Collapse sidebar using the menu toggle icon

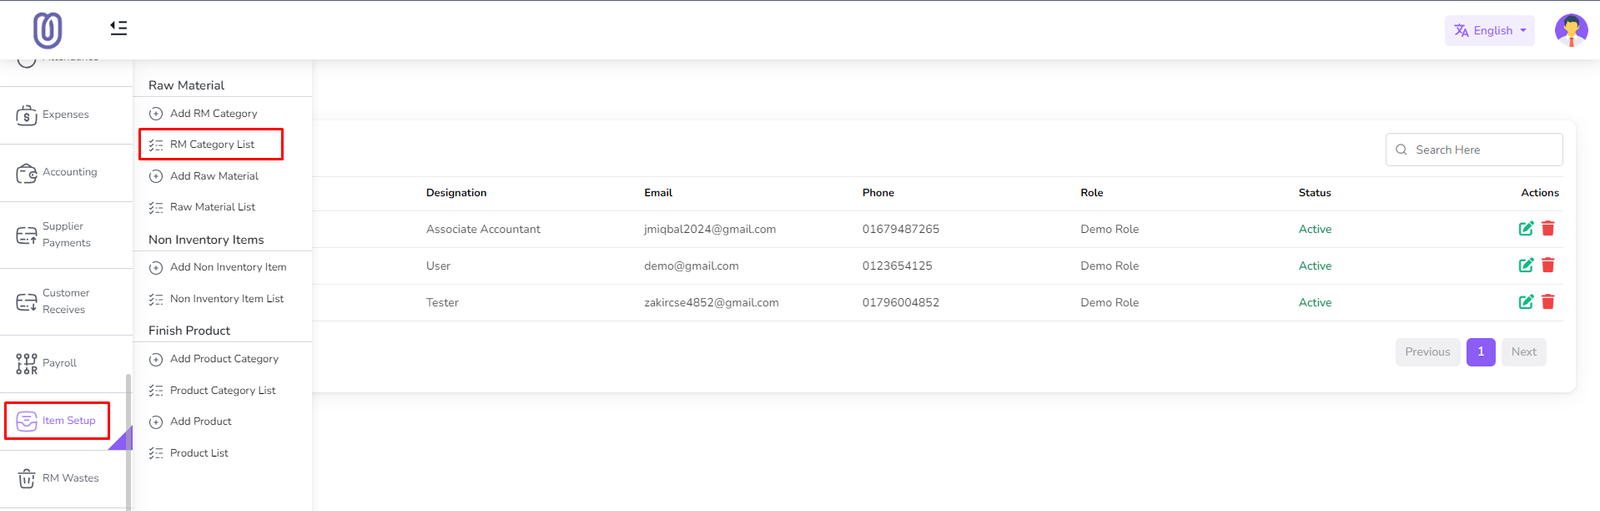point(118,28)
